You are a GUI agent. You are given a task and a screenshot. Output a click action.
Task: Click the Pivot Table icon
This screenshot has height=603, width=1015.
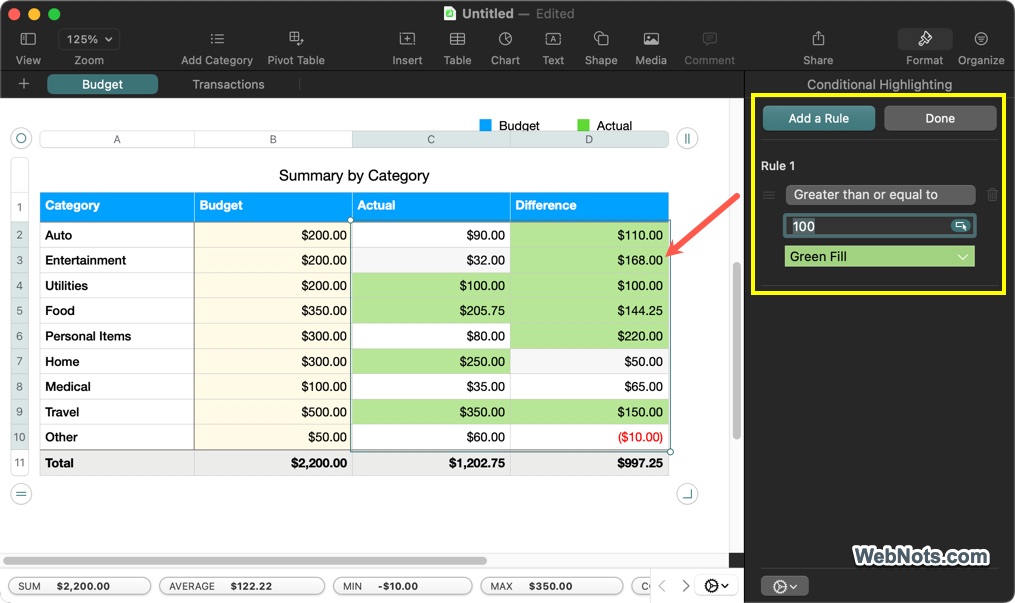[x=296, y=39]
